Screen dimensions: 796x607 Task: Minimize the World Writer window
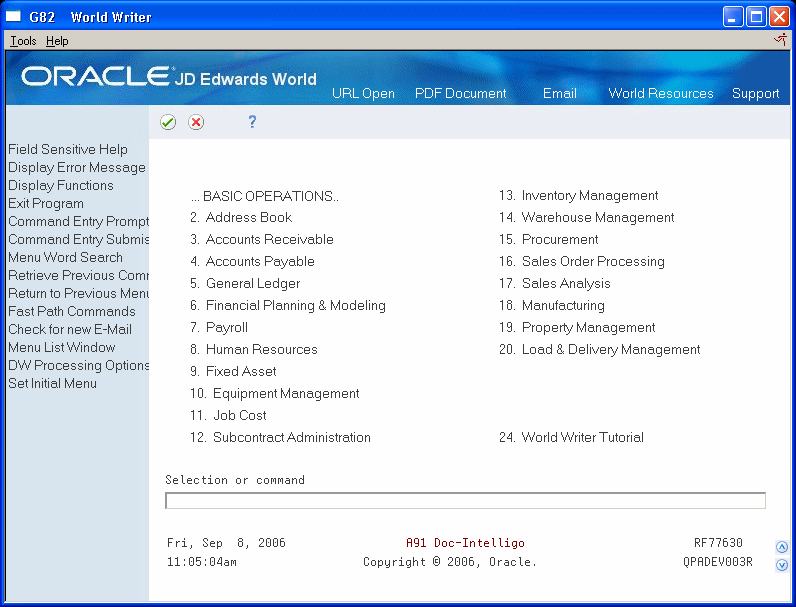[x=733, y=17]
